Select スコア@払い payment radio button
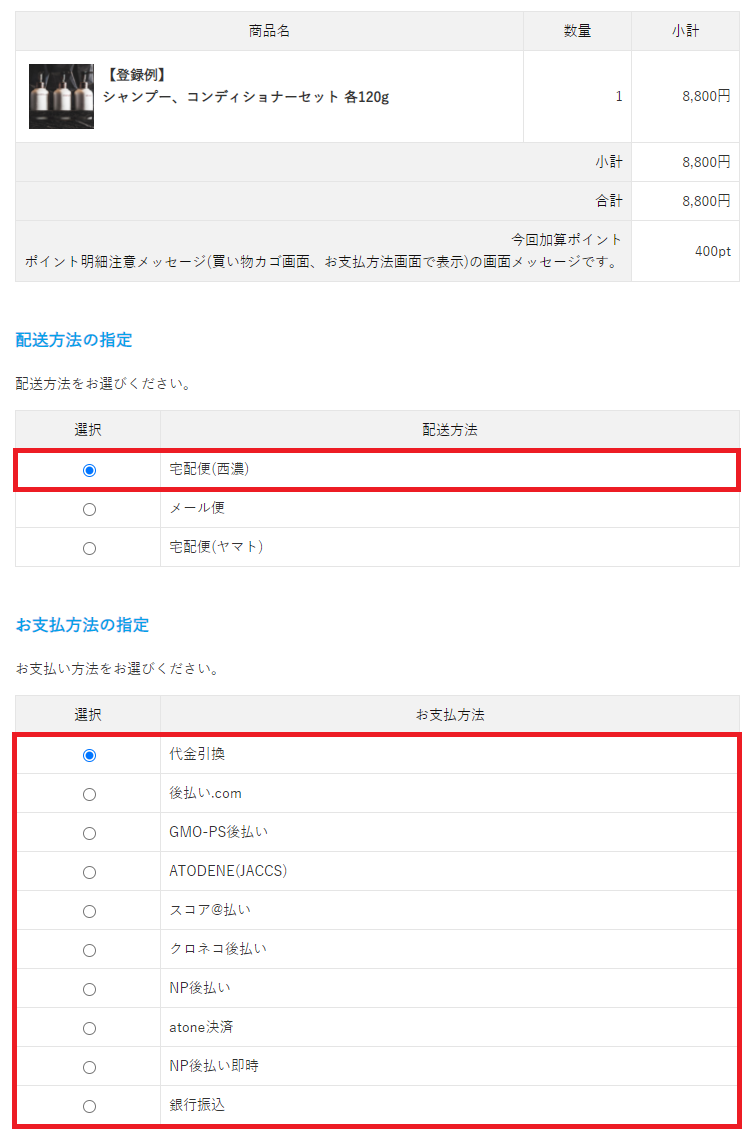 click(89, 911)
